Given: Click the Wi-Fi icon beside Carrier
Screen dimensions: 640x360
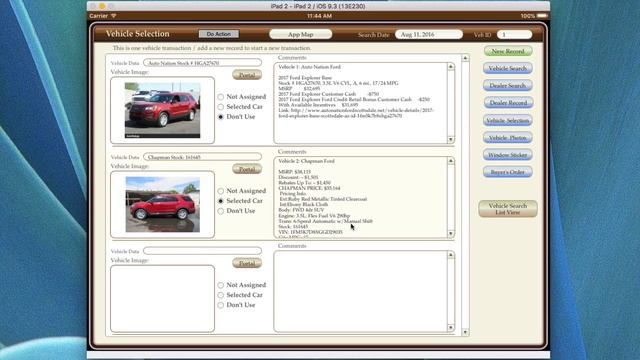Looking at the screenshot, I should [114, 16].
